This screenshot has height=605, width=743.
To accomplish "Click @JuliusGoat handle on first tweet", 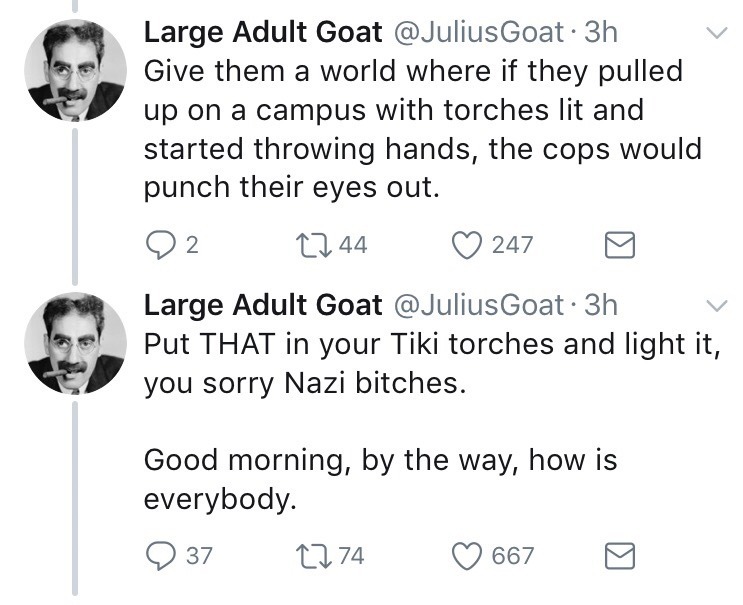I will click(x=477, y=33).
